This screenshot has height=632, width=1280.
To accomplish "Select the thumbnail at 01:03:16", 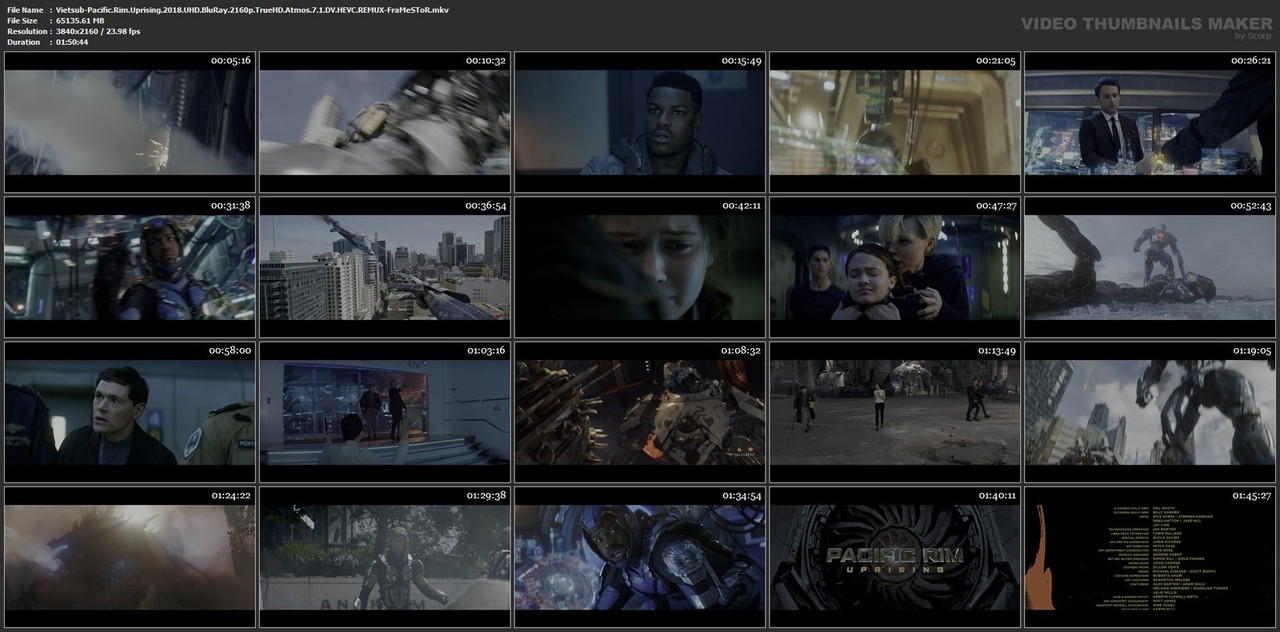I will [x=385, y=410].
